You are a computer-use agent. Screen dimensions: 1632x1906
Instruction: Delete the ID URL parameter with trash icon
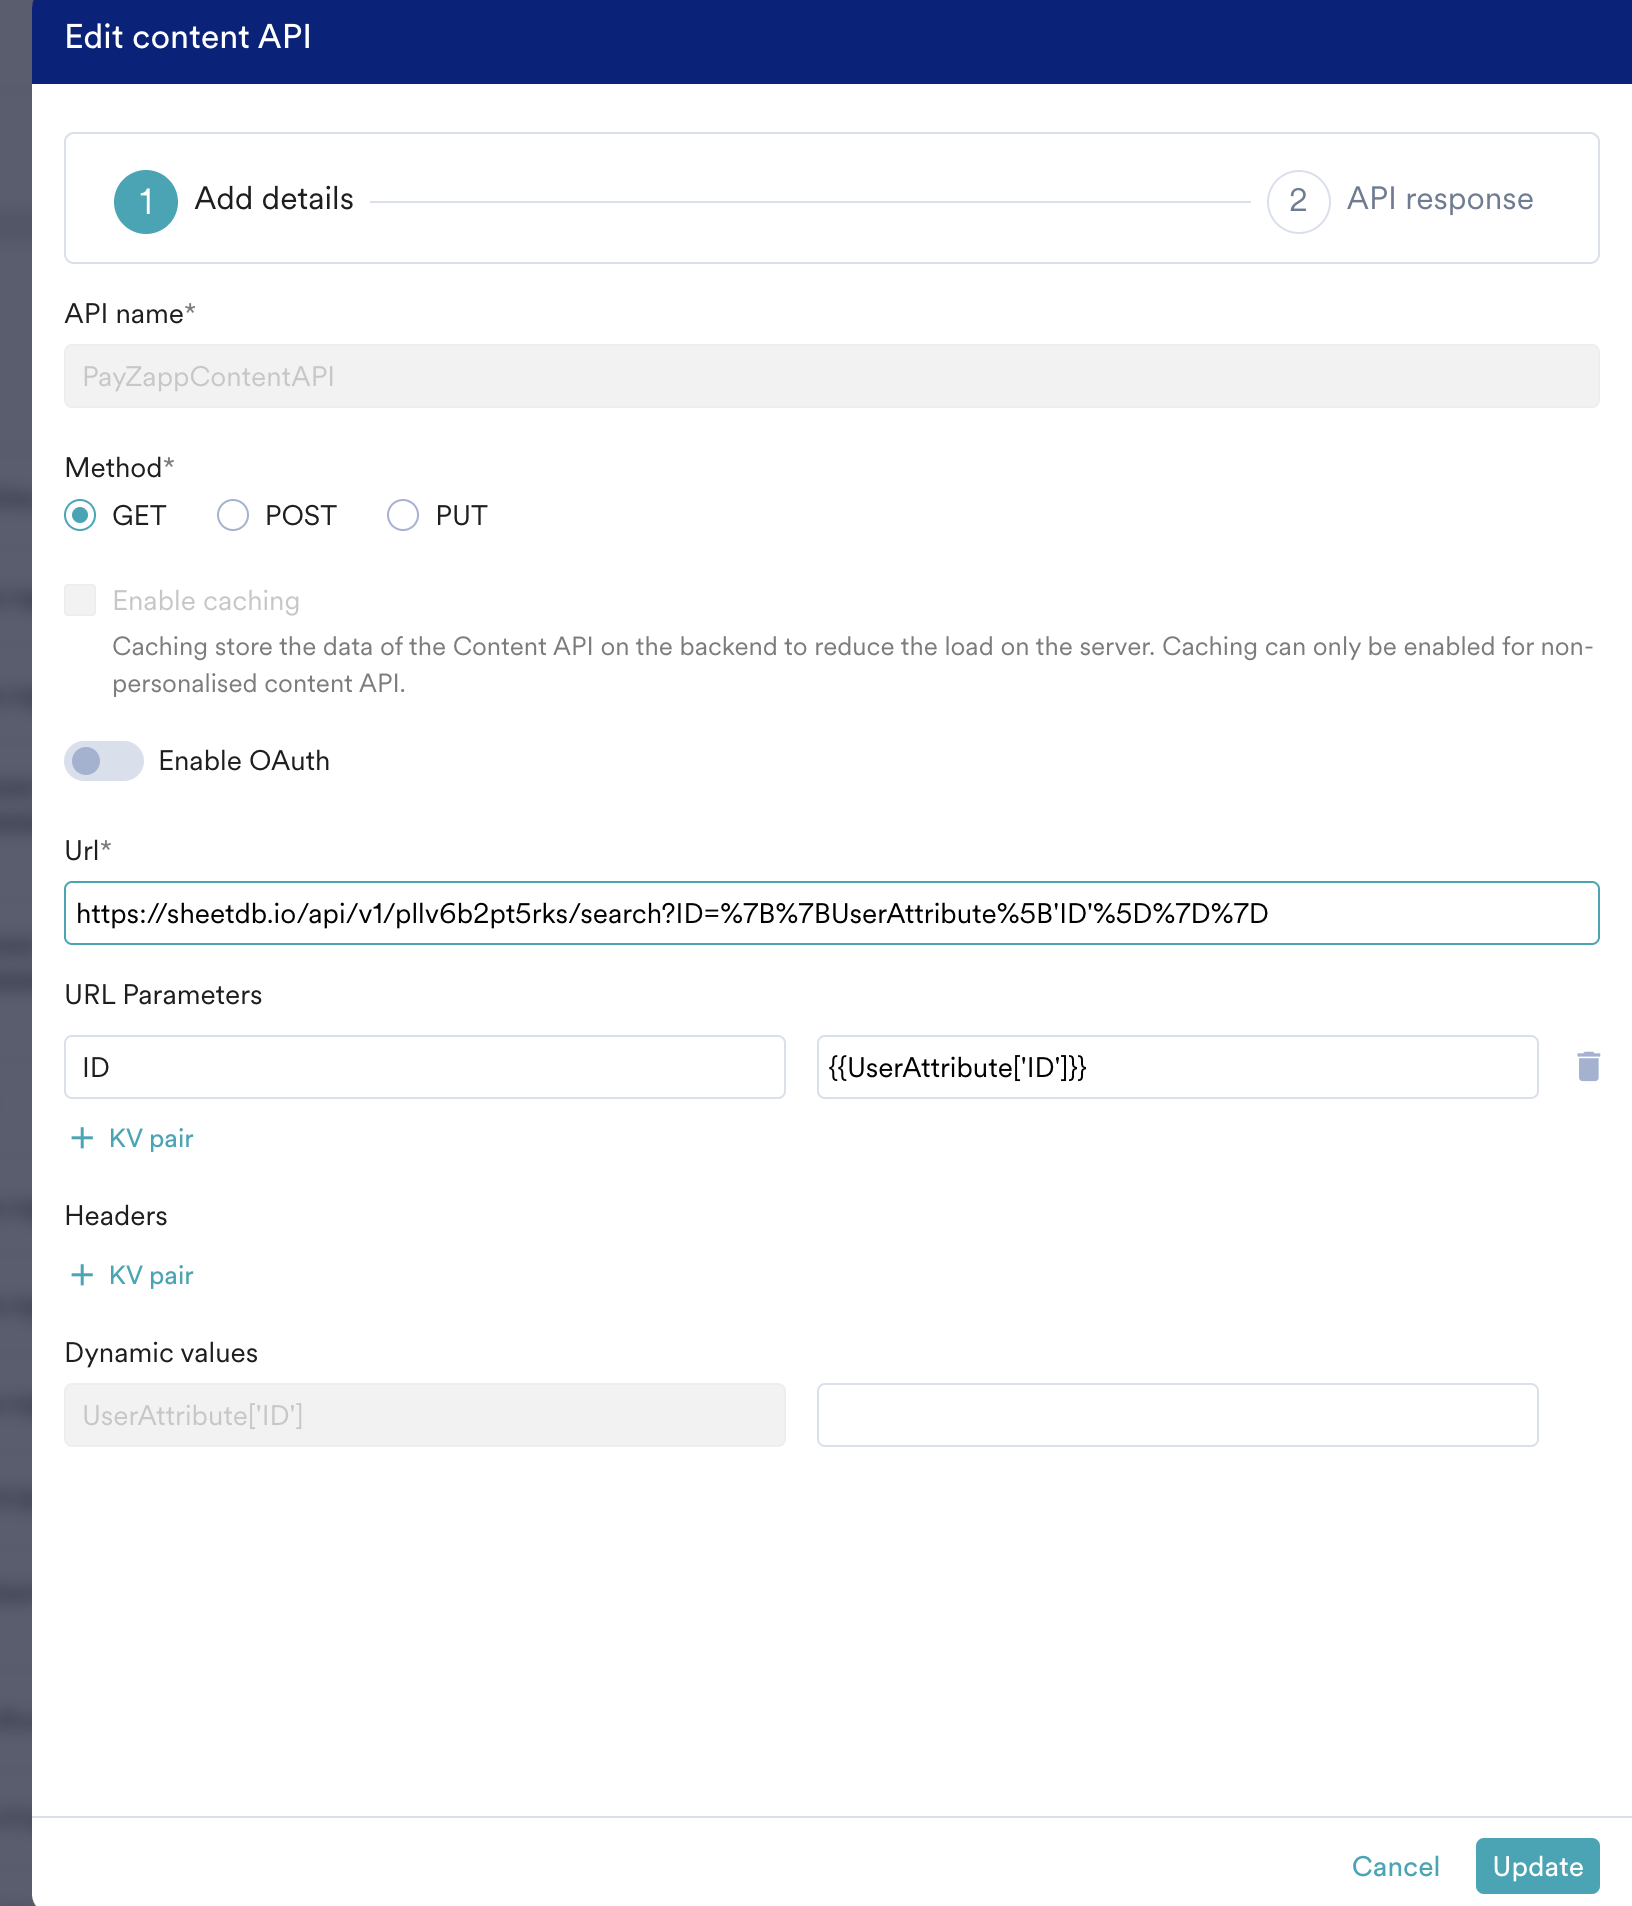click(x=1588, y=1066)
